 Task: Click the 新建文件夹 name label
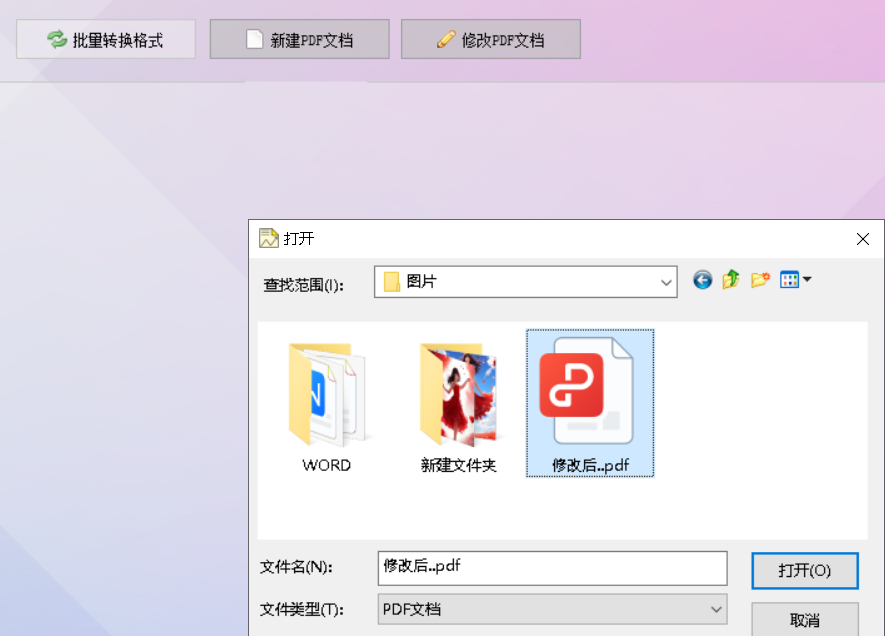(458, 465)
